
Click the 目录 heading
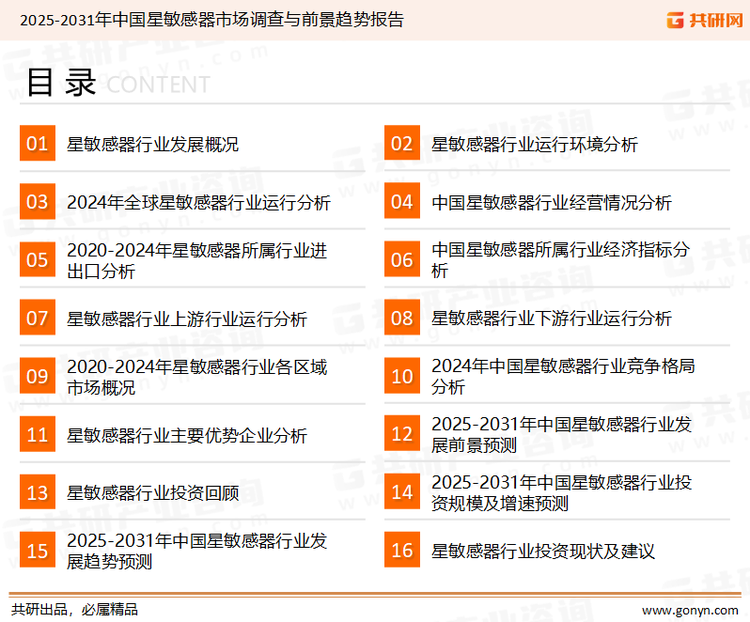[x=61, y=83]
